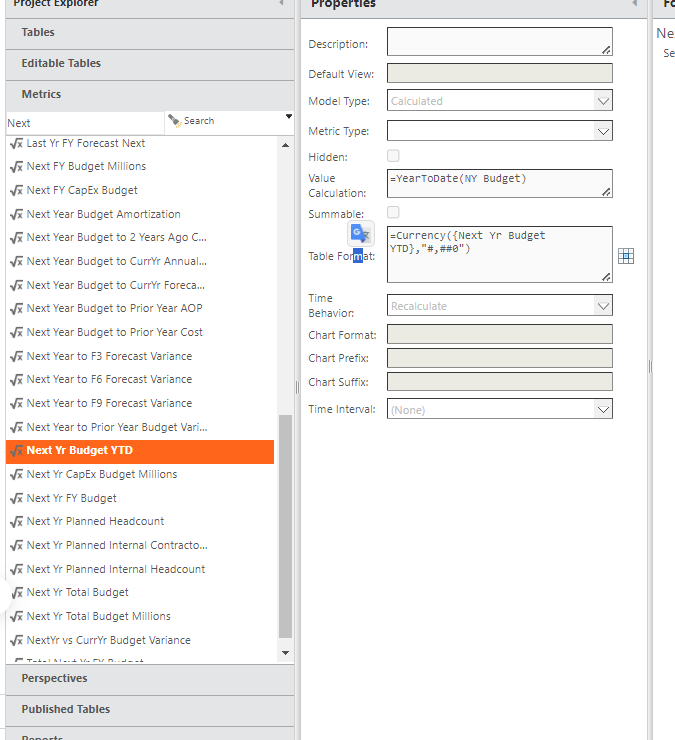This screenshot has width=675, height=740.
Task: Click the Search flashlight icon
Action: (x=174, y=121)
